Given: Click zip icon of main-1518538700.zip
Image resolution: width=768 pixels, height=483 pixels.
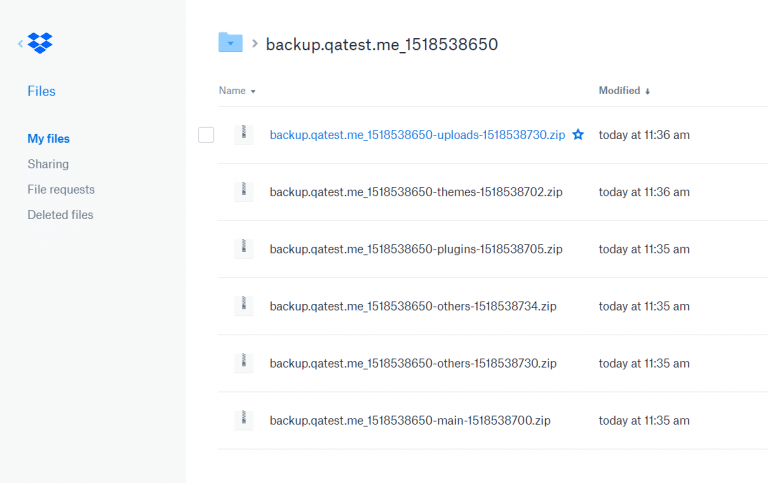Looking at the screenshot, I should (243, 420).
